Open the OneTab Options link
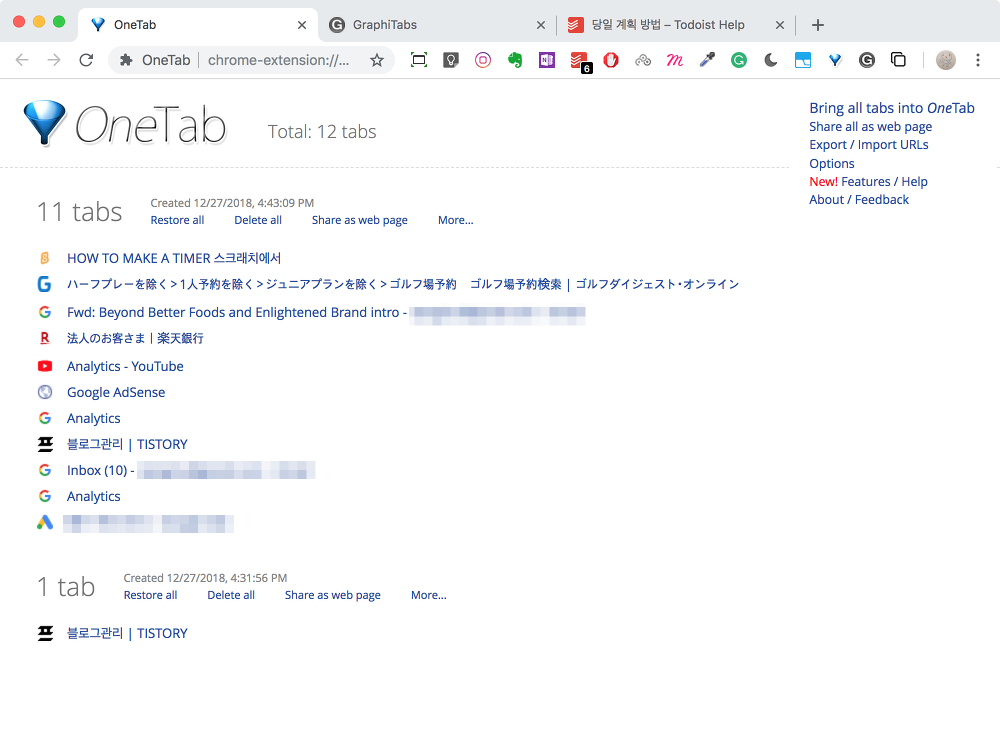The width and height of the screenshot is (1000, 750). (x=832, y=163)
